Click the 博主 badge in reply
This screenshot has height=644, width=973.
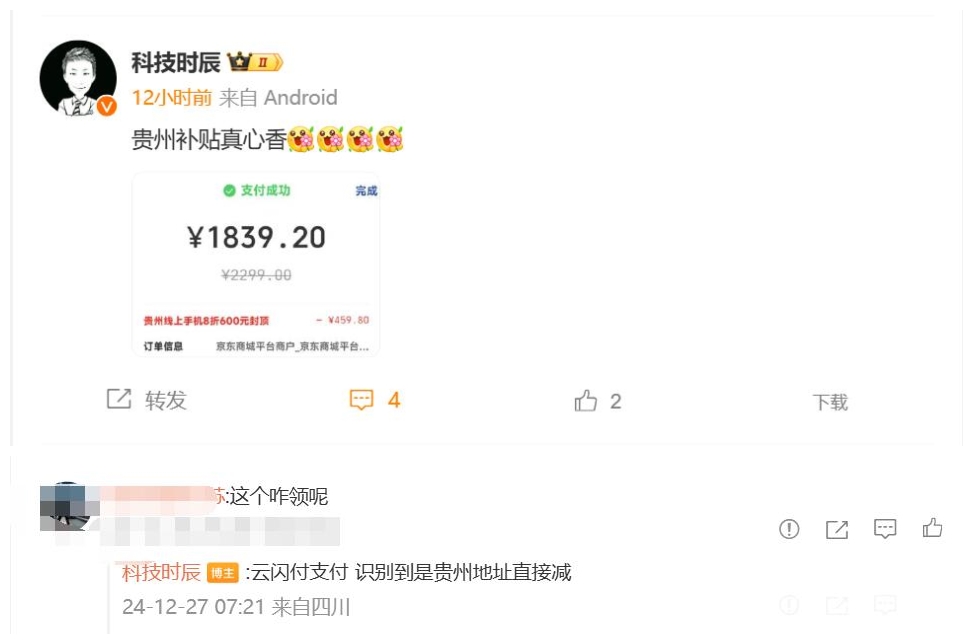(x=223, y=573)
